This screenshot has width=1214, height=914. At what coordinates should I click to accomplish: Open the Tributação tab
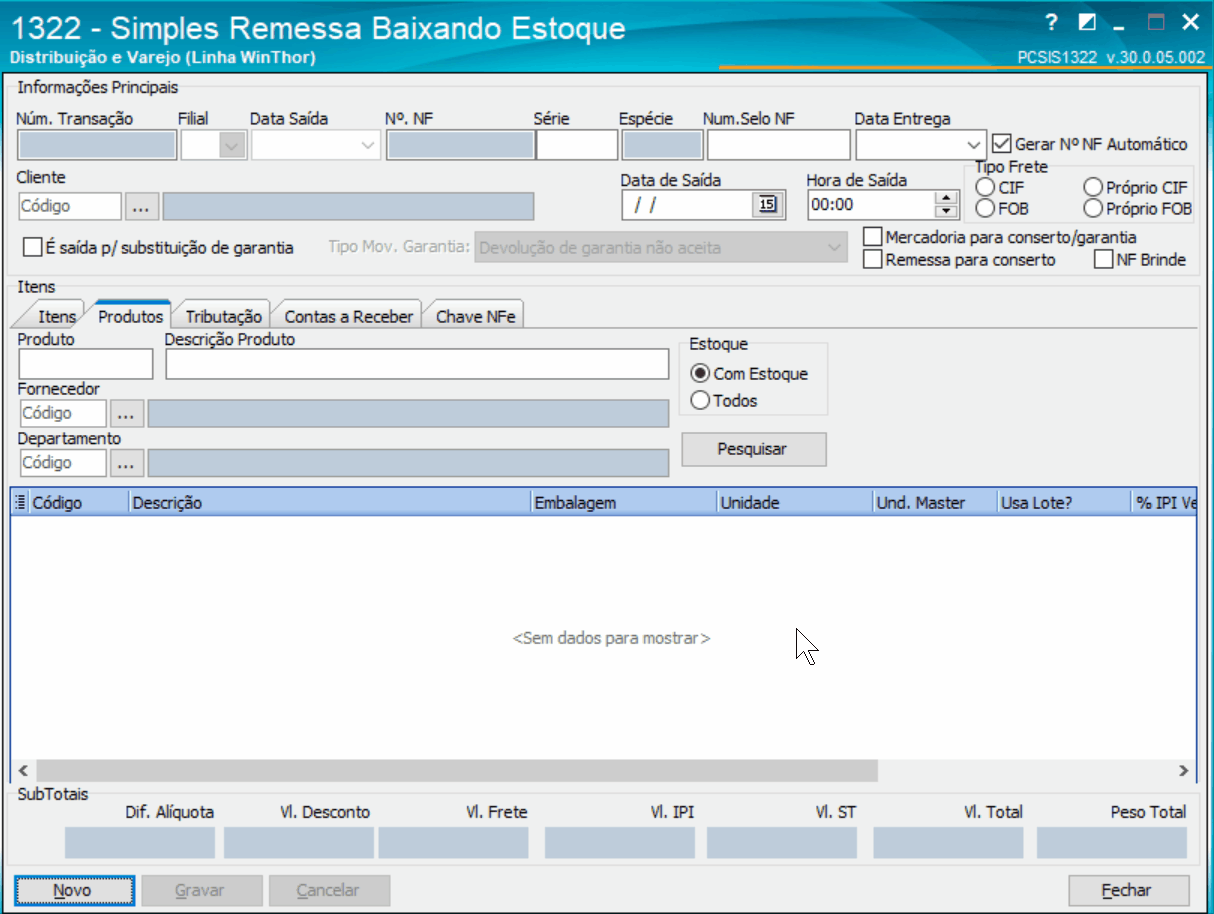click(x=224, y=316)
